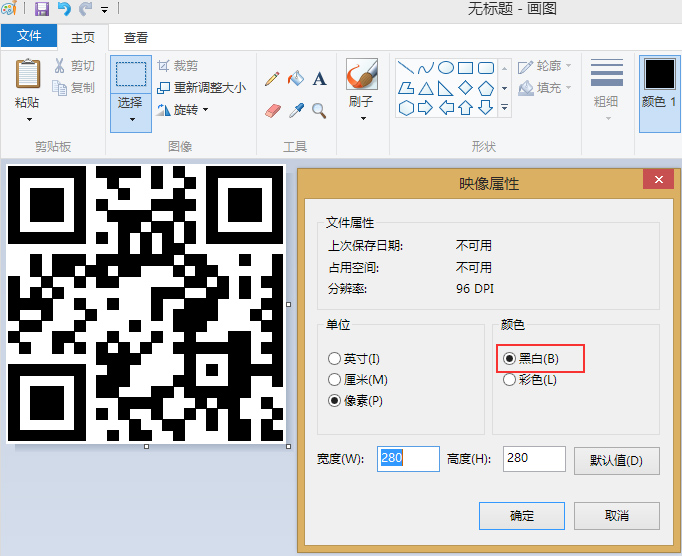Select the Pencil tool
This screenshot has width=682, height=556.
tap(272, 79)
